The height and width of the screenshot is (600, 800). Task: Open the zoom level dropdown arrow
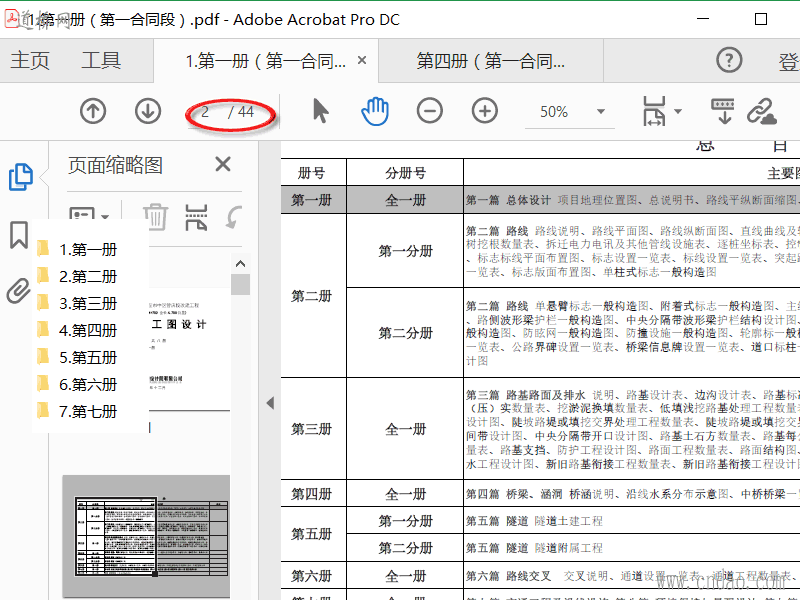tap(601, 111)
